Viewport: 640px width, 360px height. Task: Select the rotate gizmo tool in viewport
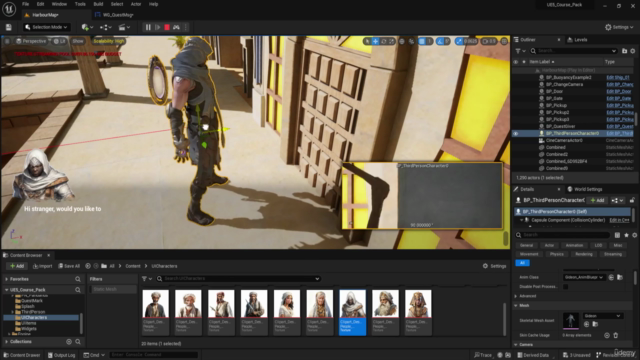pyautogui.click(x=384, y=41)
